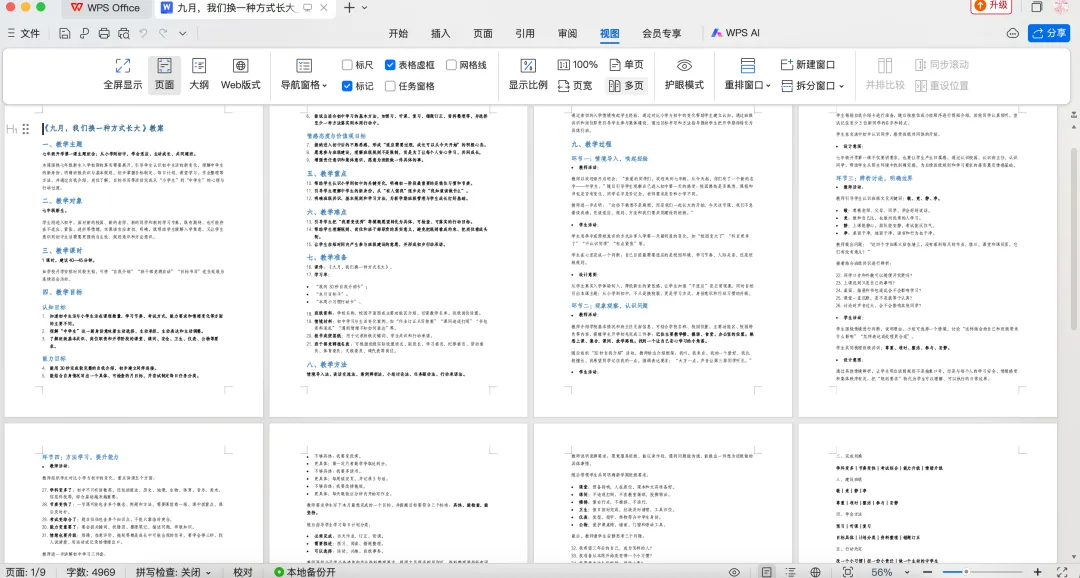Select web layout globe icon in status bar
The height and width of the screenshot is (578, 1080).
(x=816, y=572)
